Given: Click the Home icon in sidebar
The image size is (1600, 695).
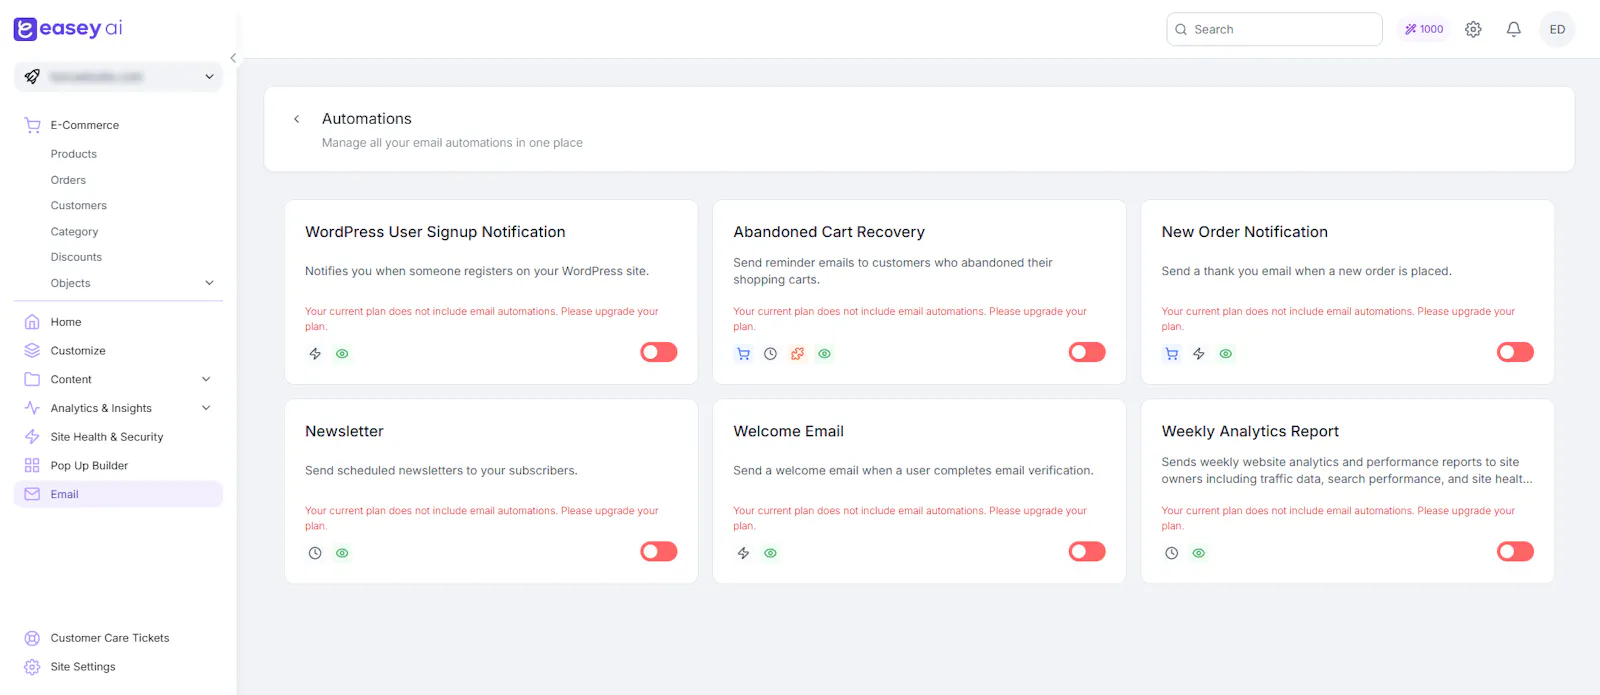Looking at the screenshot, I should [32, 322].
